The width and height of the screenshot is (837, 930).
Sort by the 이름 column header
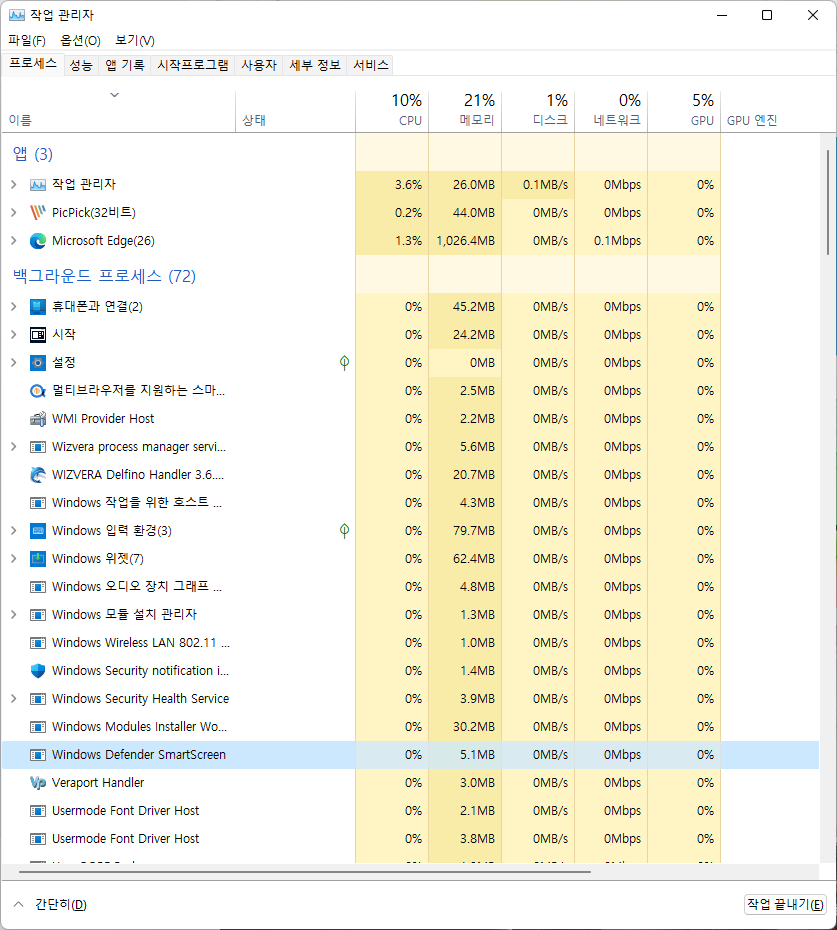(x=119, y=111)
